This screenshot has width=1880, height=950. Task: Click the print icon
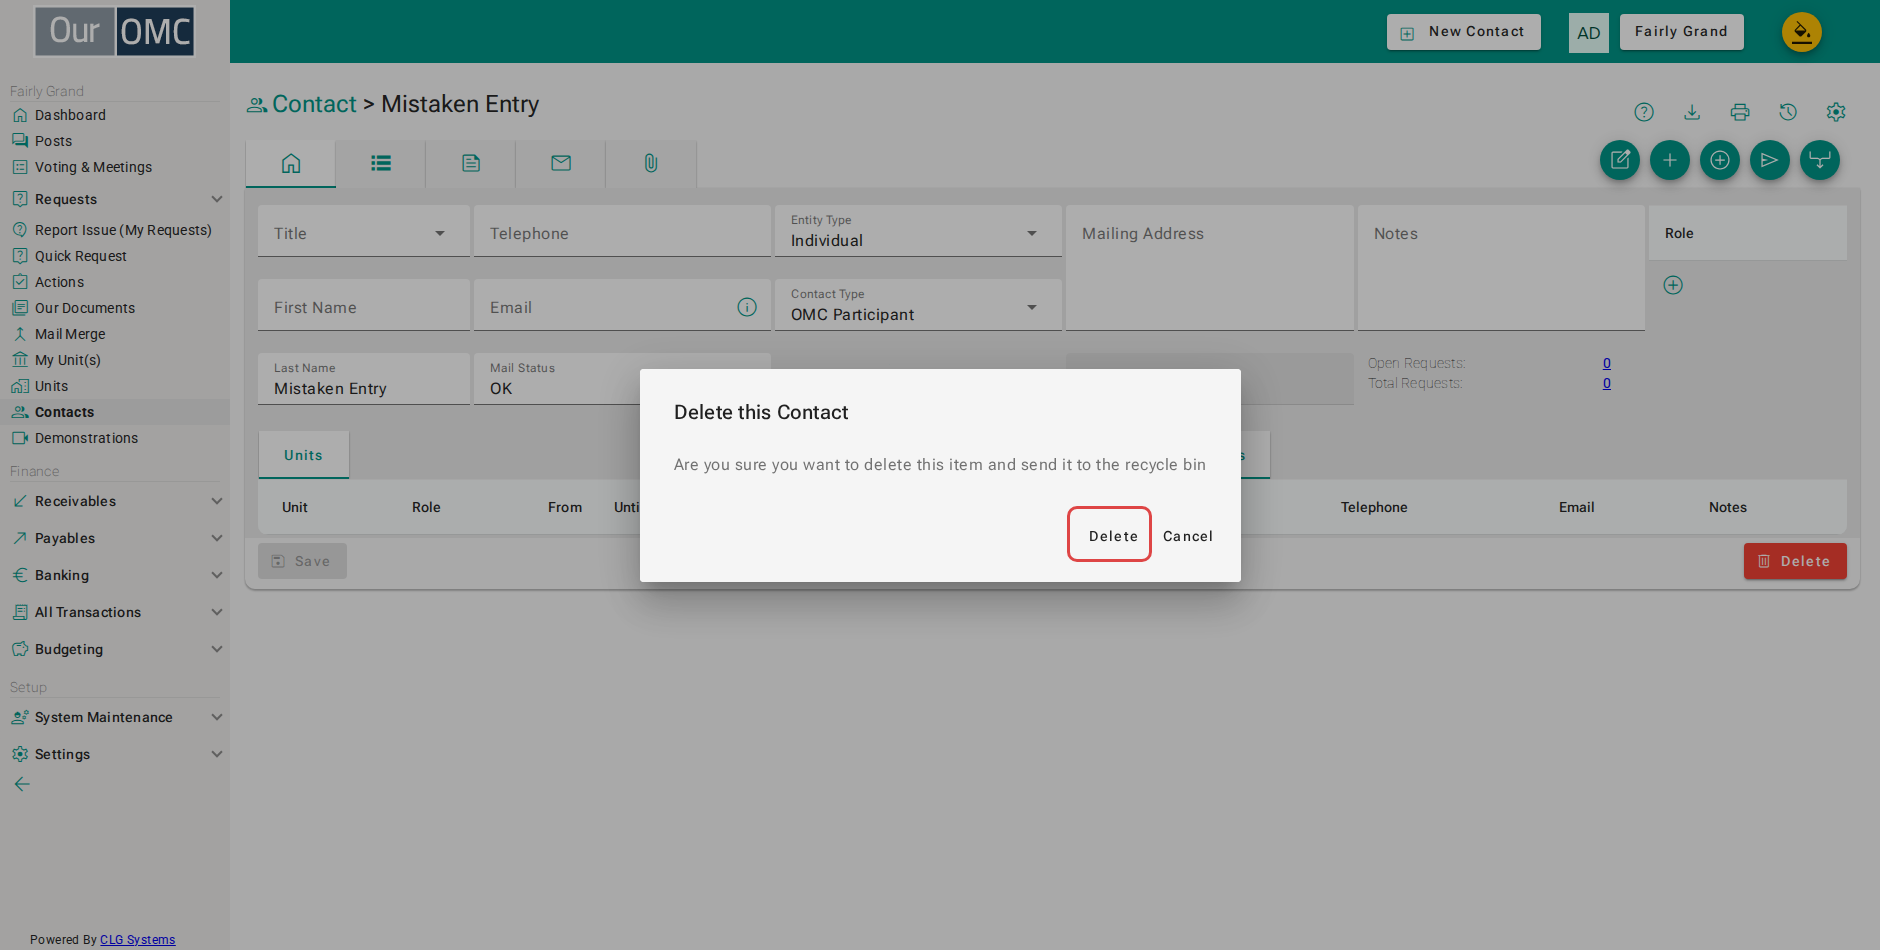[1740, 112]
